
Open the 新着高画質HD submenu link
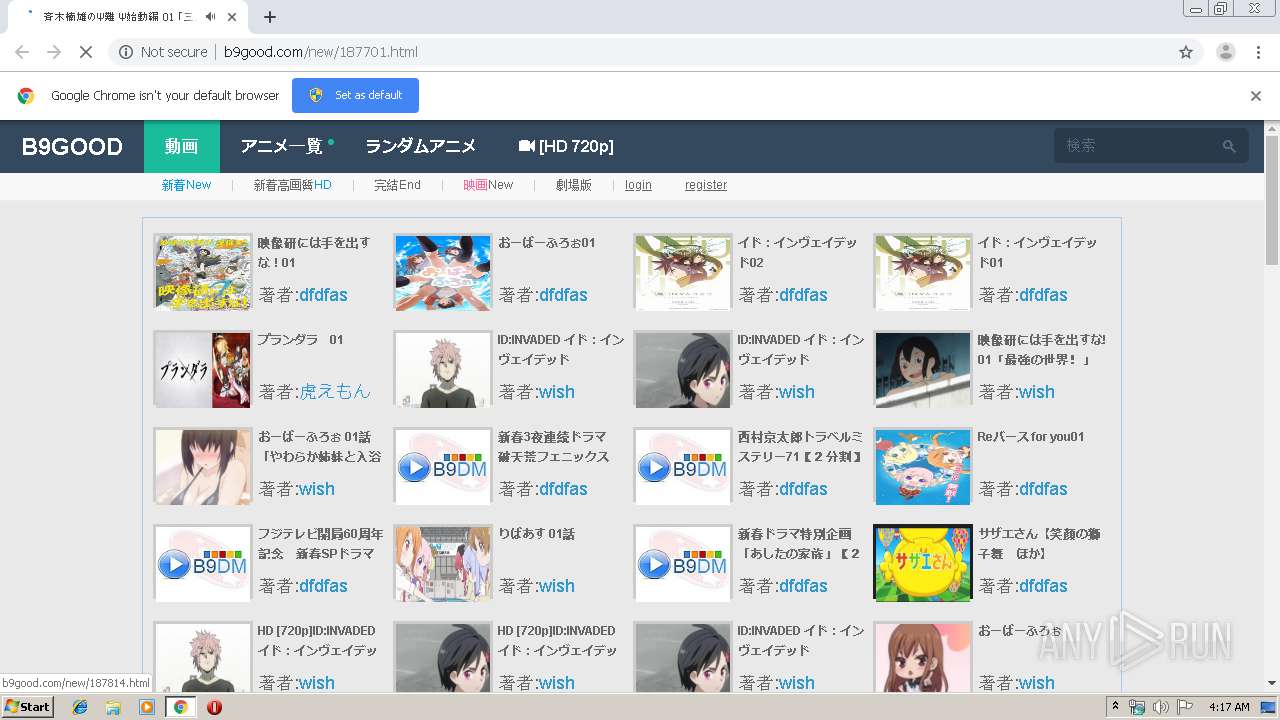coord(292,185)
